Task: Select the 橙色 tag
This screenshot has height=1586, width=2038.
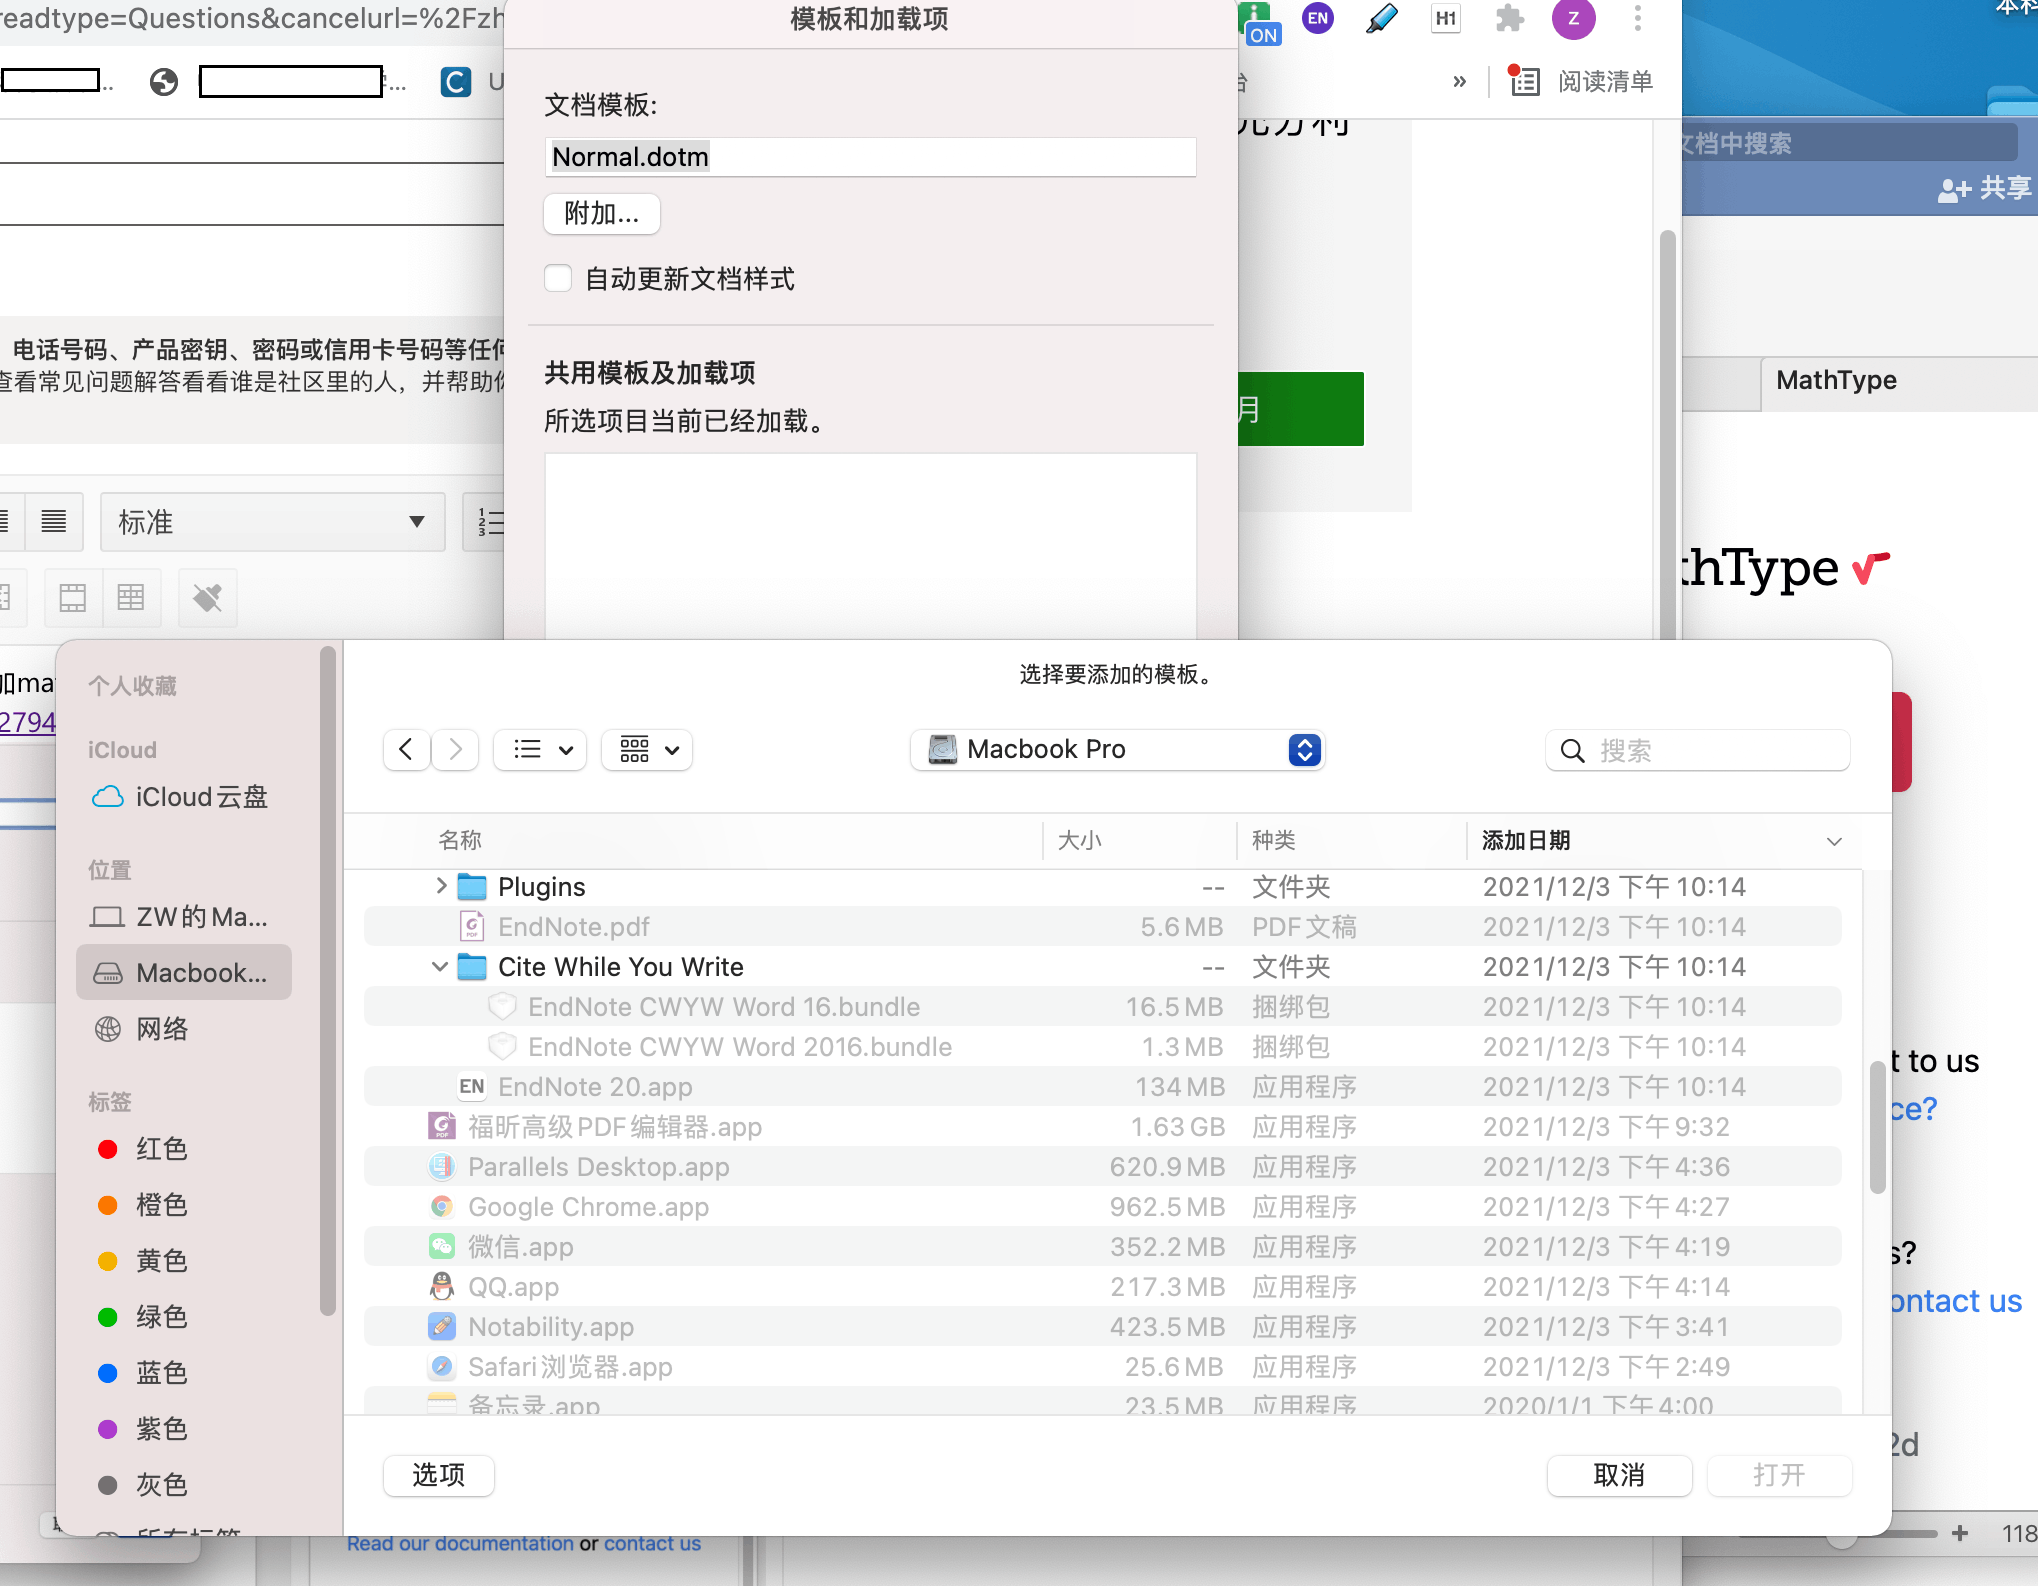Action: point(184,1205)
